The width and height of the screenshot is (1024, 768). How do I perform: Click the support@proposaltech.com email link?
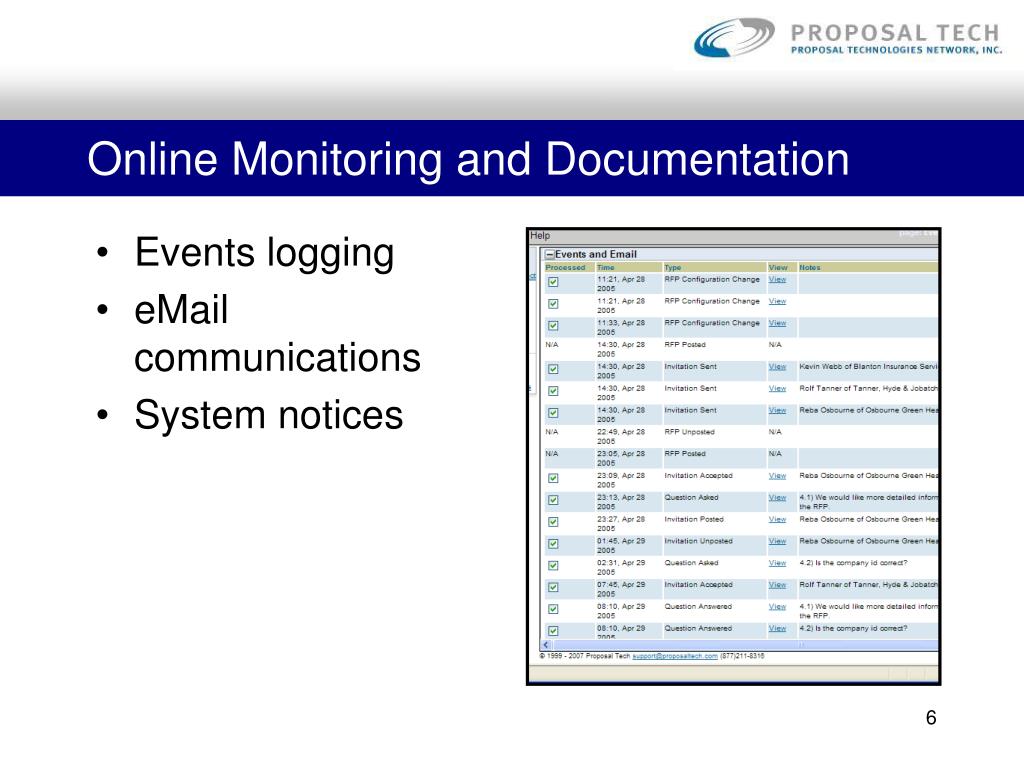click(x=675, y=656)
